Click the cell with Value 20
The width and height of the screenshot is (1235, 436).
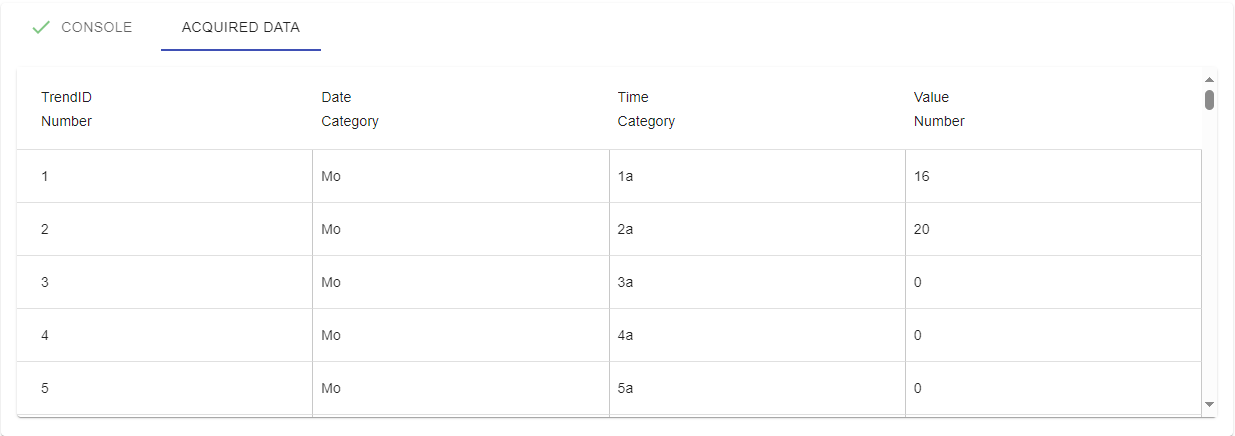1053,229
